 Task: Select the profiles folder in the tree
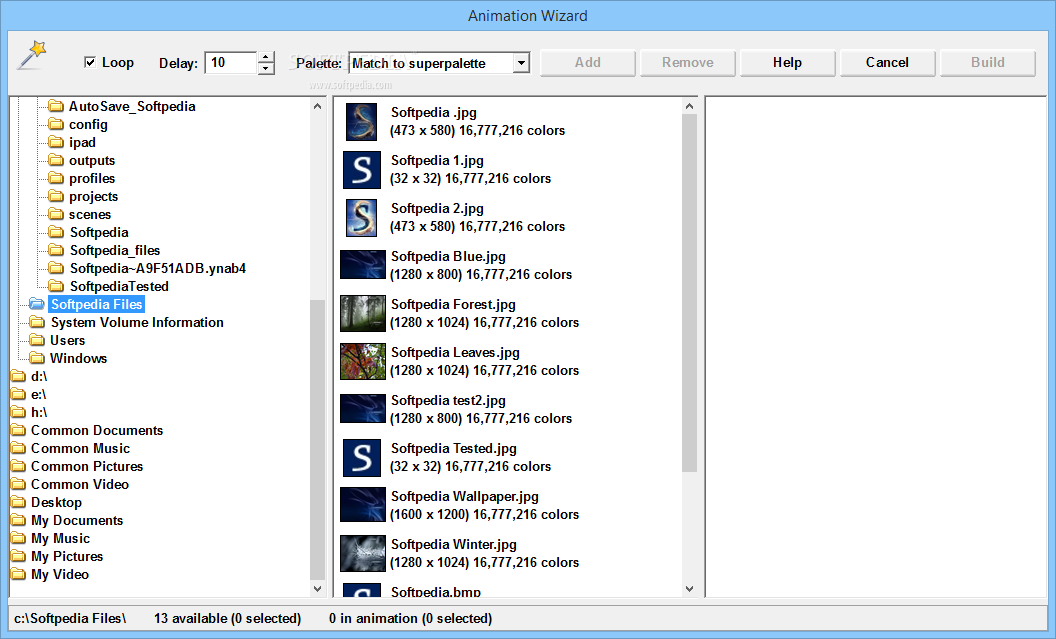point(92,178)
